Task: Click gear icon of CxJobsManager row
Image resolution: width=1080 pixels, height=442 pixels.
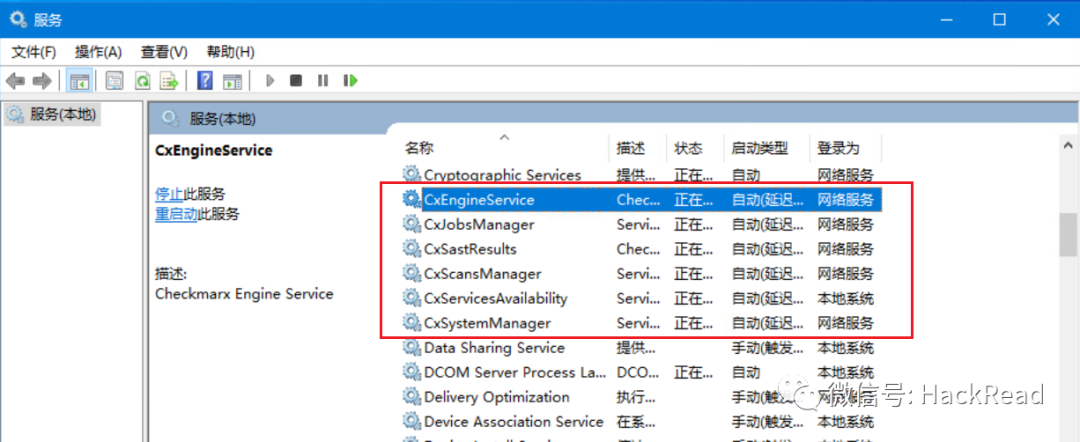Action: click(x=411, y=224)
